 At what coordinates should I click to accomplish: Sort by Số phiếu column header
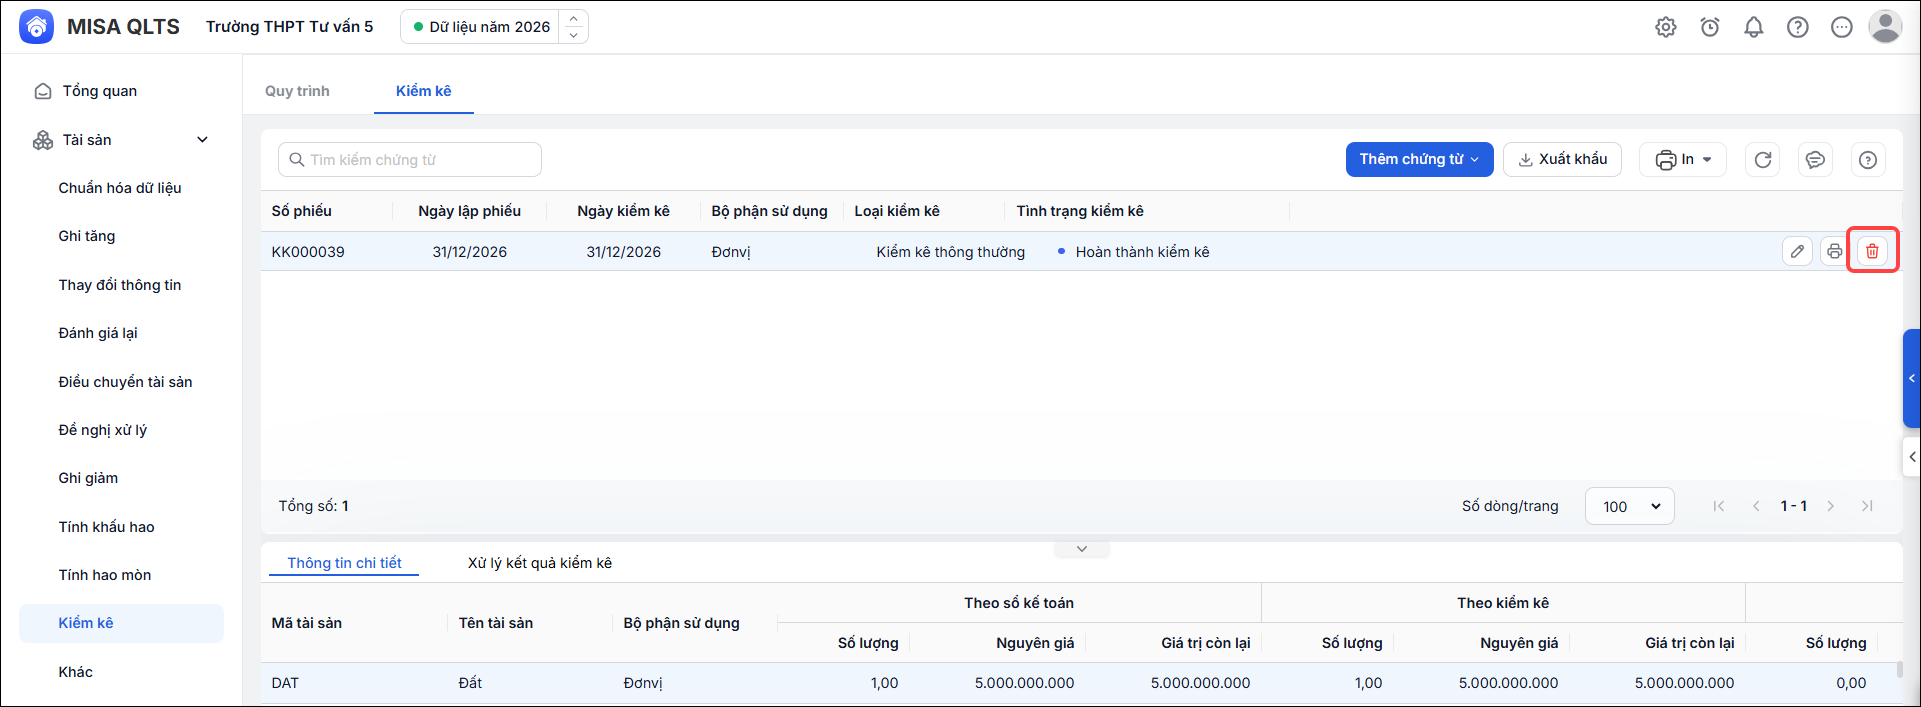coord(302,211)
